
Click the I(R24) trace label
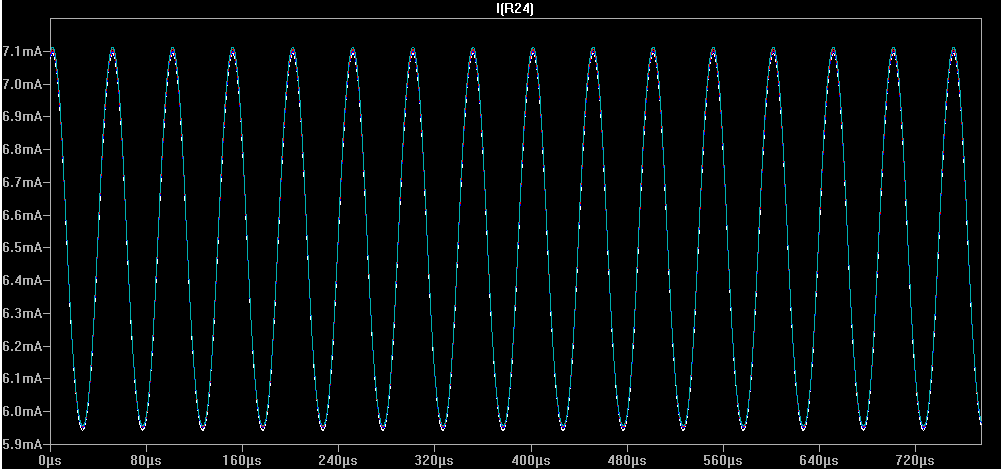pos(515,9)
